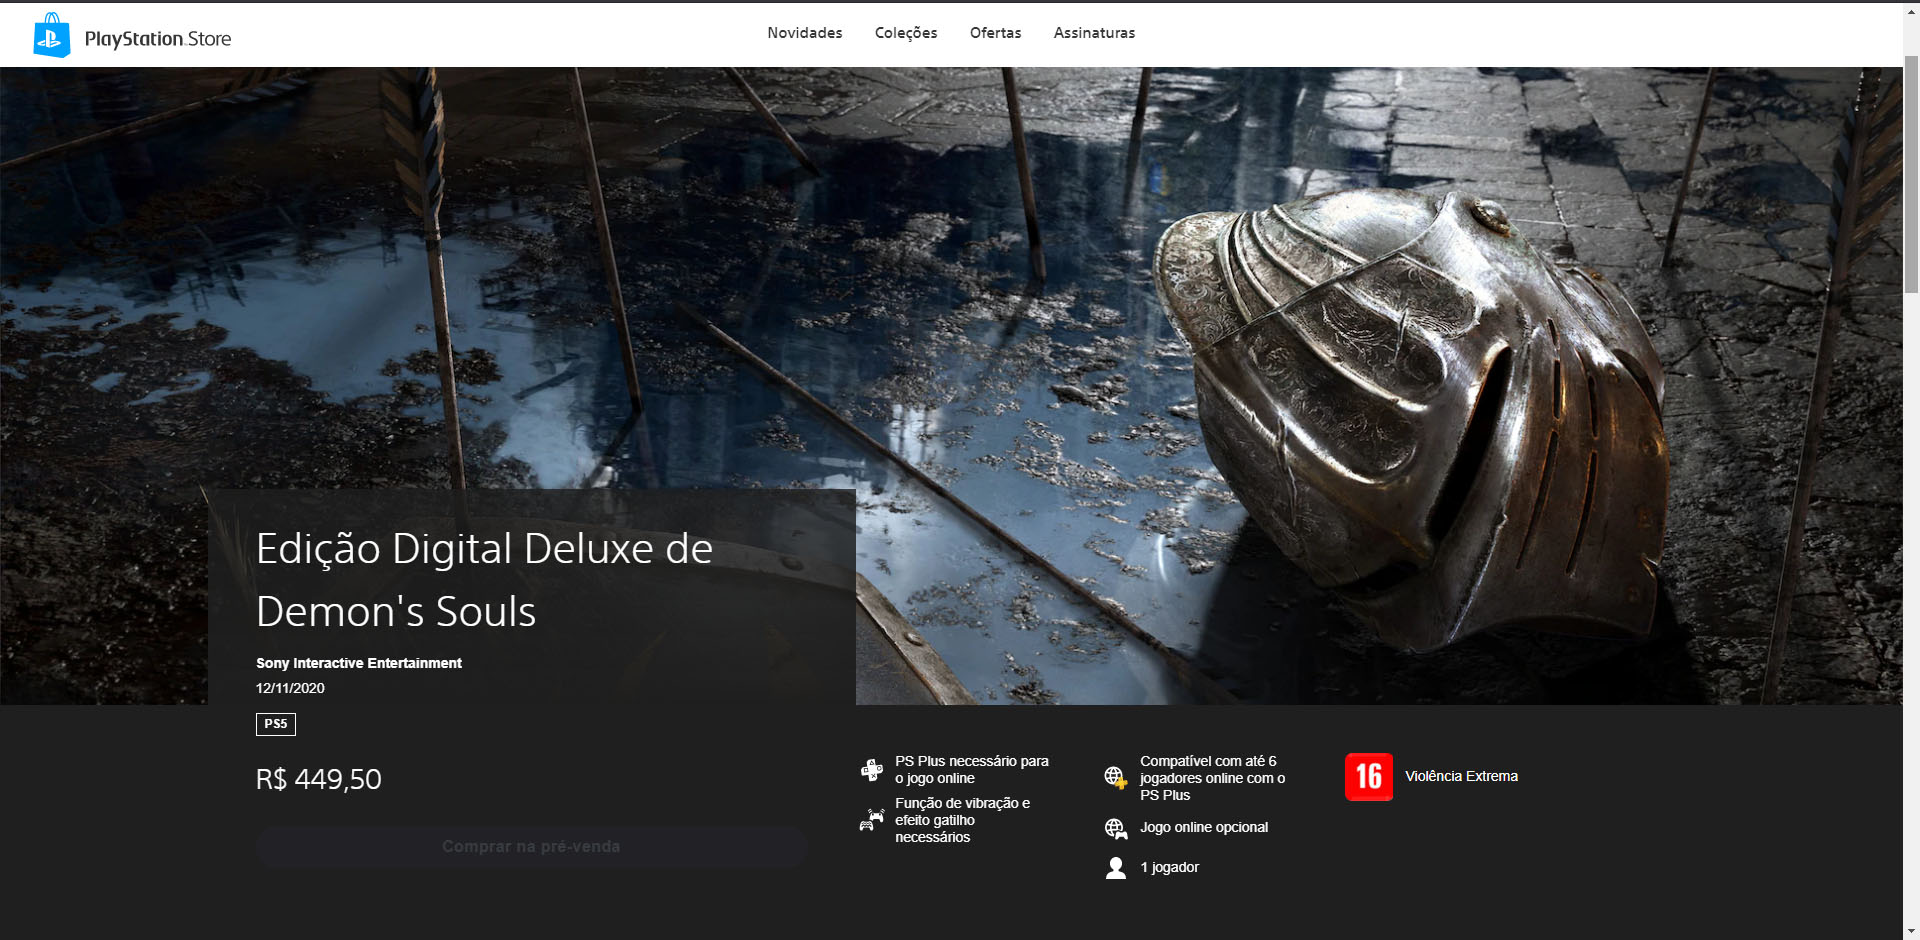This screenshot has width=1920, height=940.
Task: Click the online multiplayer PS Plus globe icon
Action: 1116,777
